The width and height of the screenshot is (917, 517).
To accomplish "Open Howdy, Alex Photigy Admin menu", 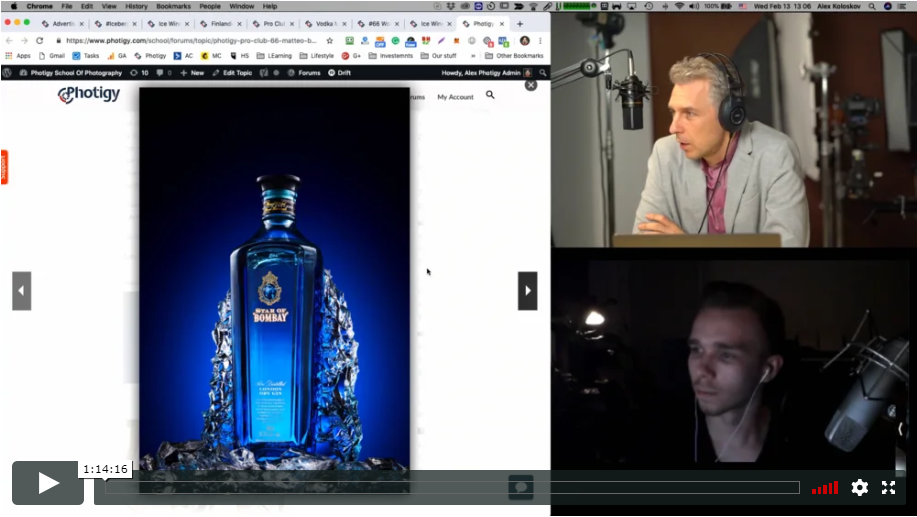I will (x=487, y=73).
